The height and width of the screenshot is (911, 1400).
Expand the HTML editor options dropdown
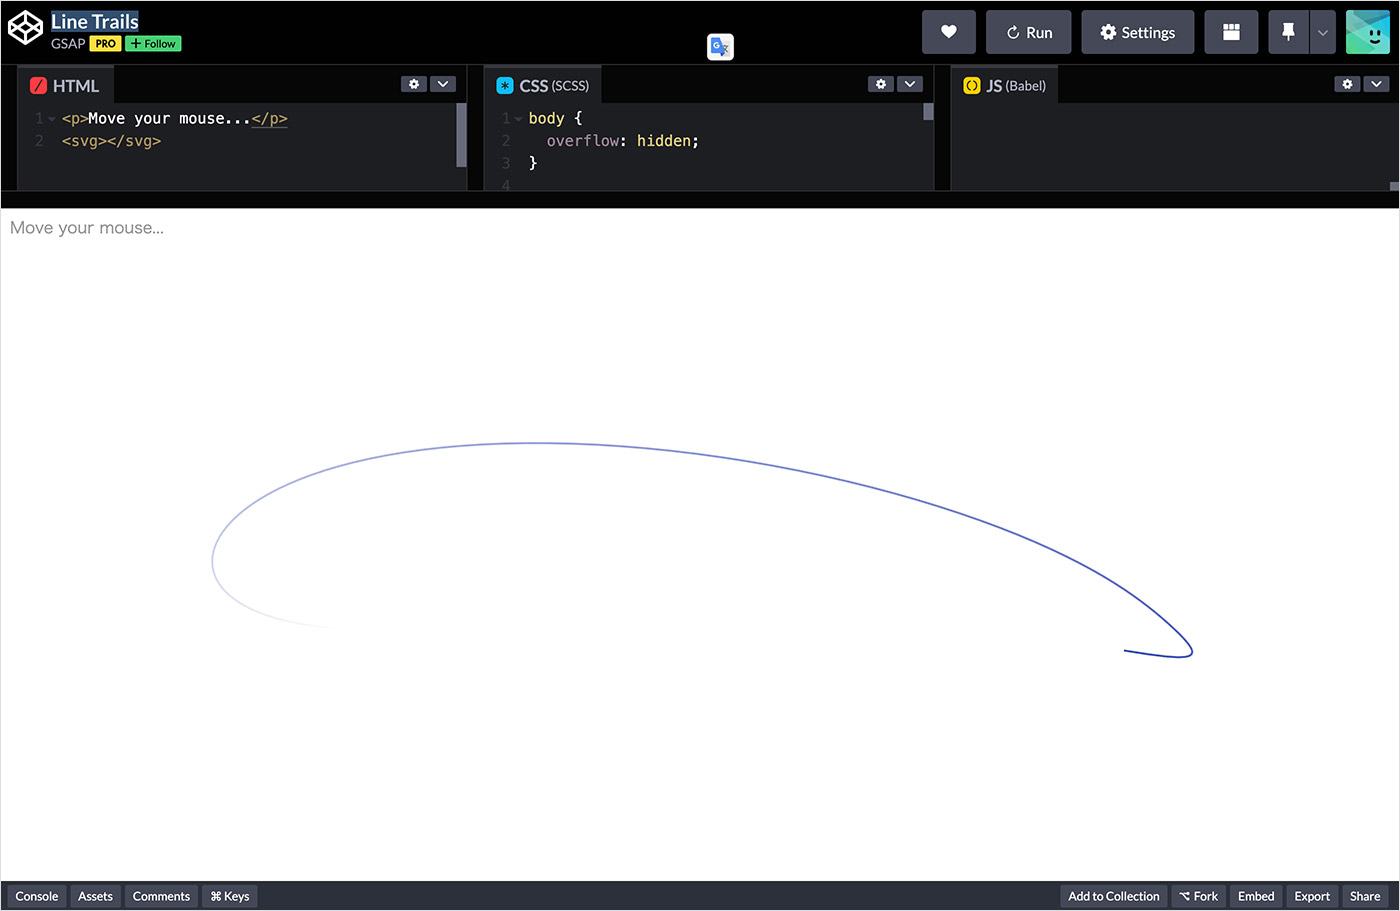click(x=443, y=84)
